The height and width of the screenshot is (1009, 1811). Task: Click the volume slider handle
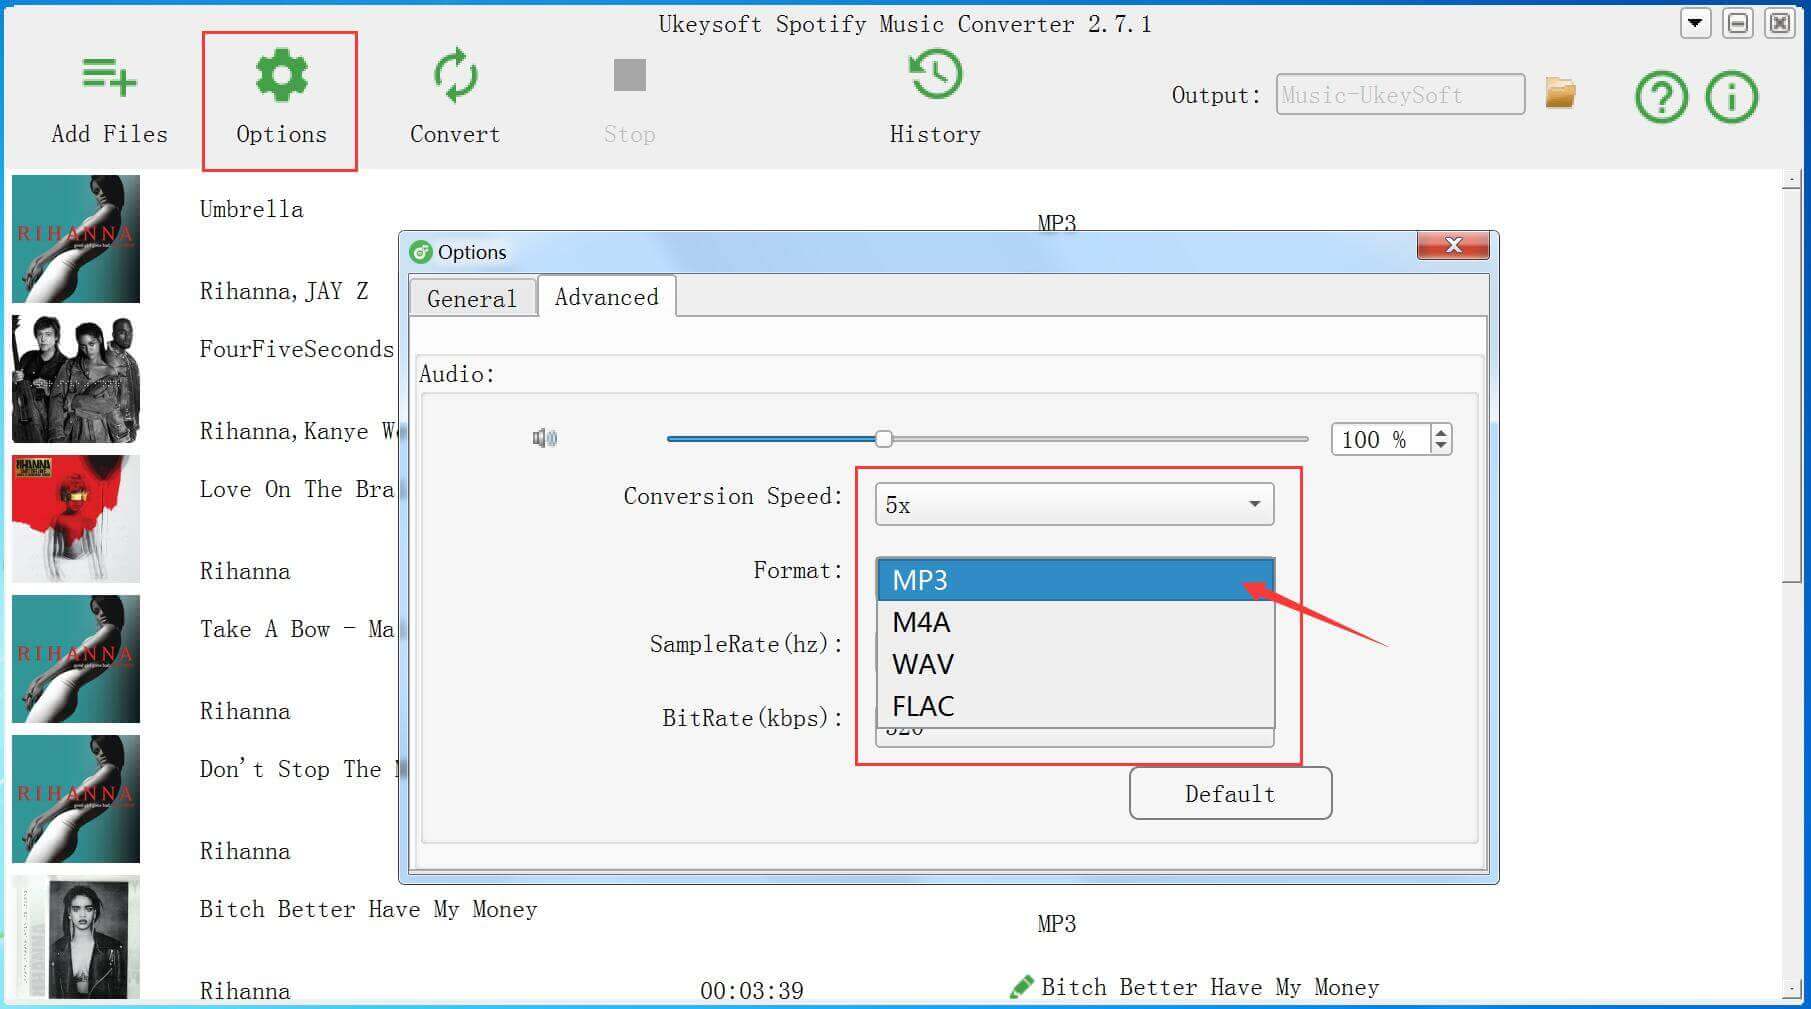click(884, 438)
